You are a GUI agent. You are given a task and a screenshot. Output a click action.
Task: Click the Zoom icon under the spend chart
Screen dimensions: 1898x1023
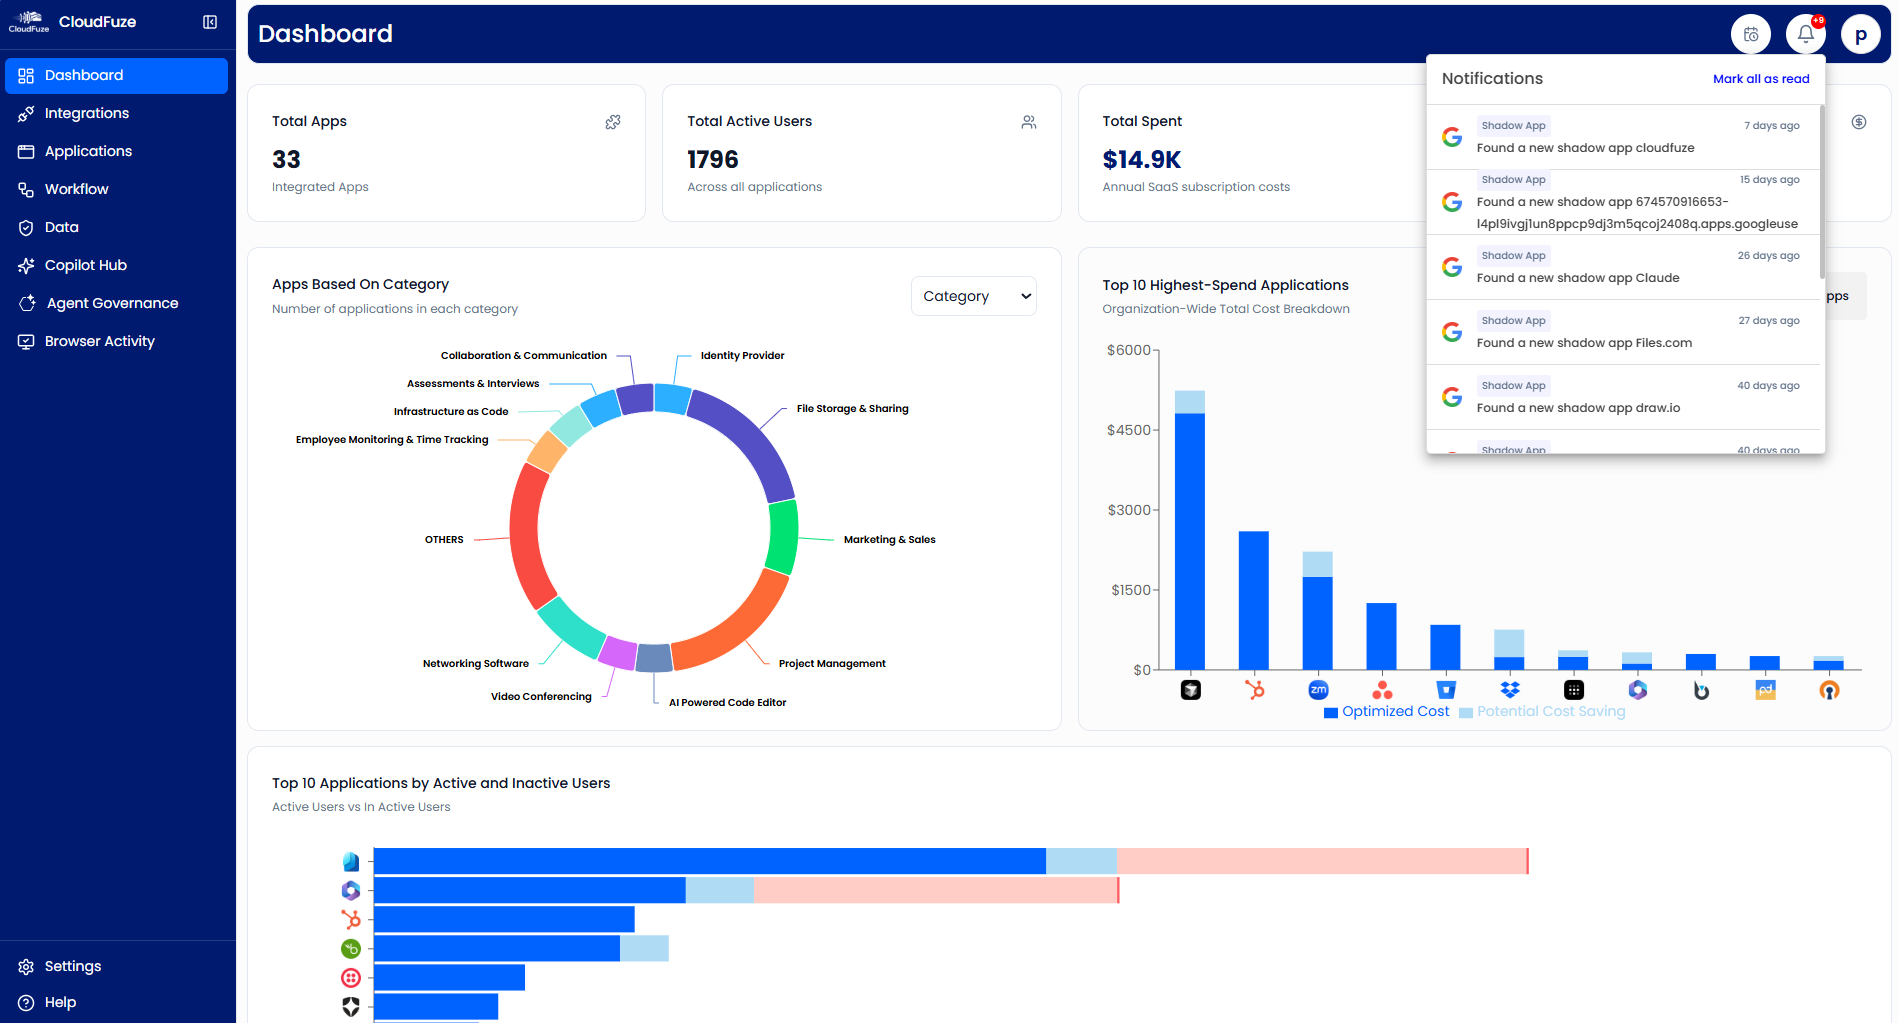click(1318, 690)
